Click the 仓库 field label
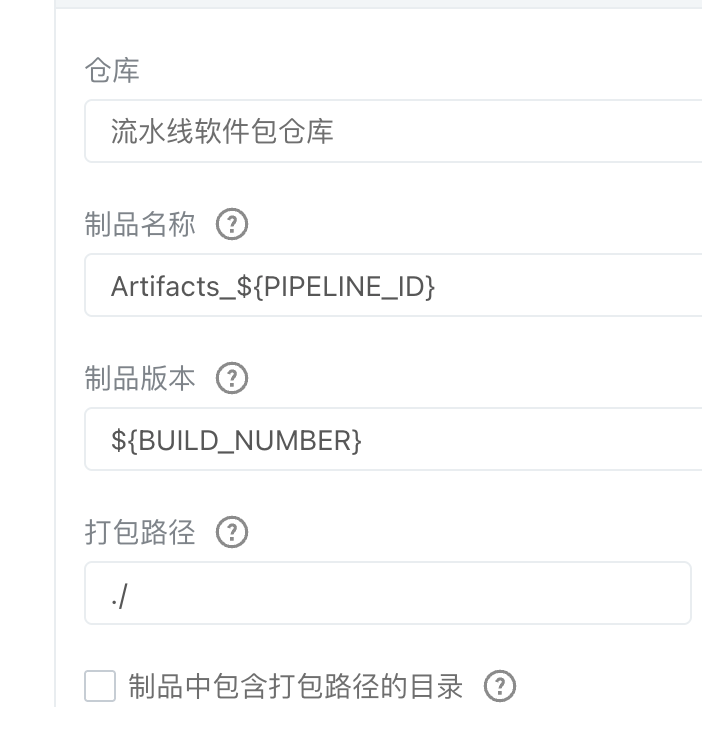 (x=112, y=71)
